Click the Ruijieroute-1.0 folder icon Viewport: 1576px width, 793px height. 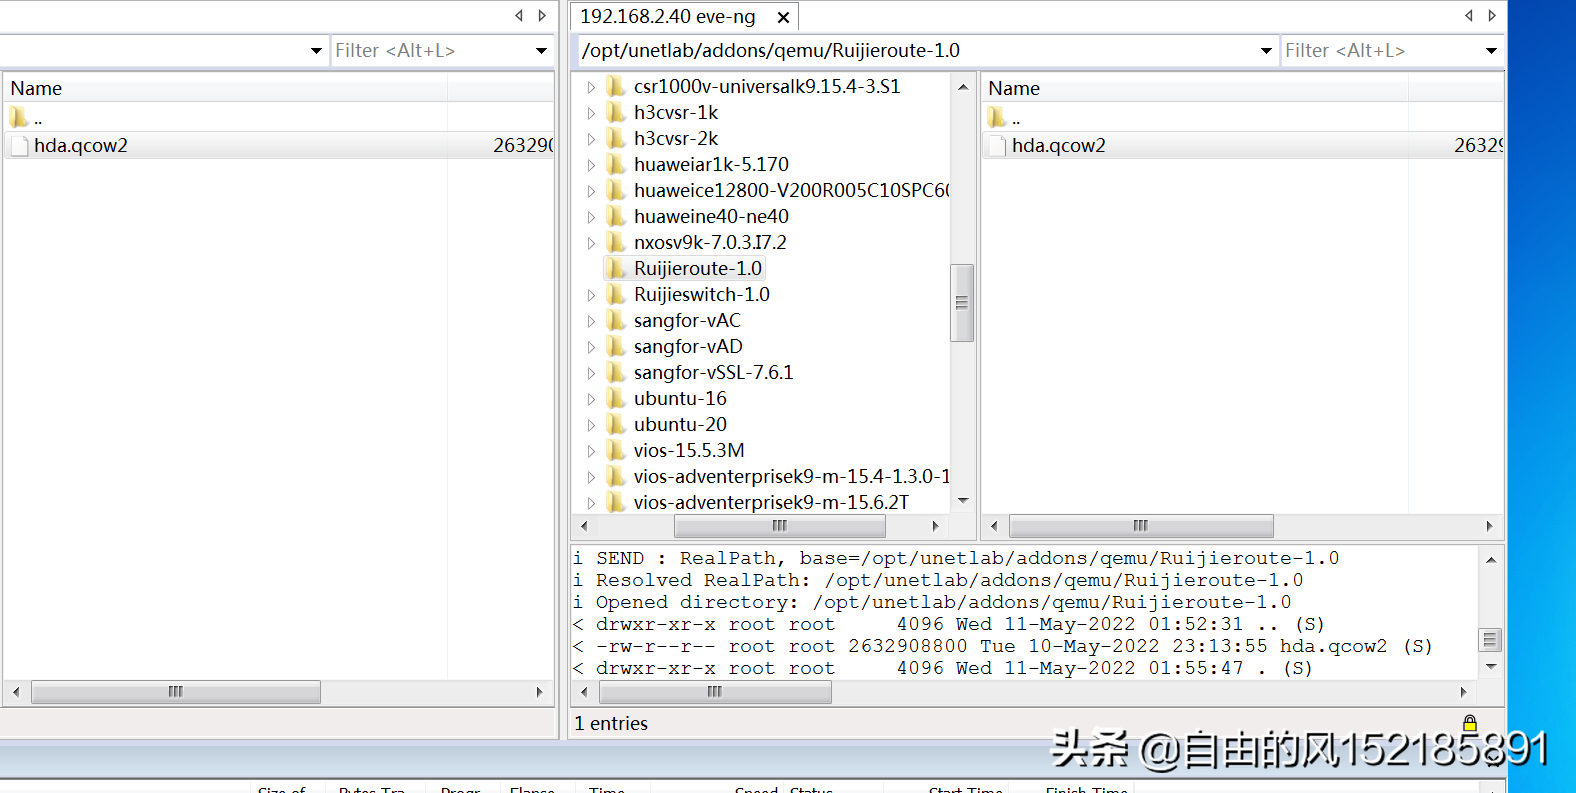point(616,269)
